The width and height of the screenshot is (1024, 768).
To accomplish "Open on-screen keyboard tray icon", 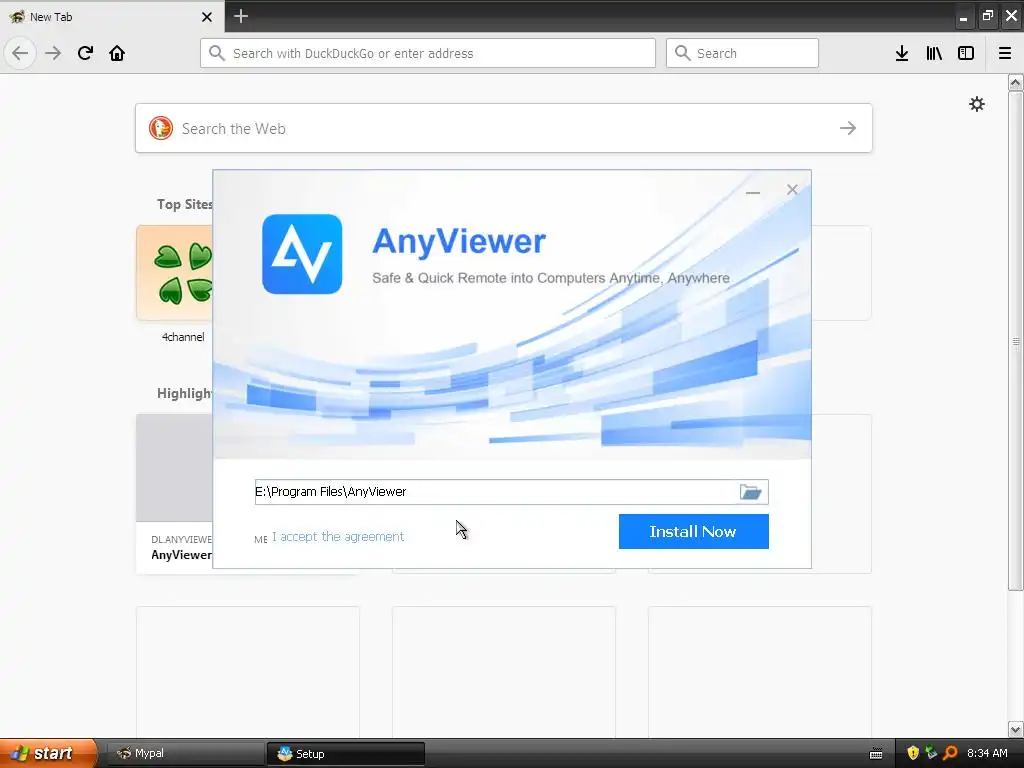I will point(876,754).
